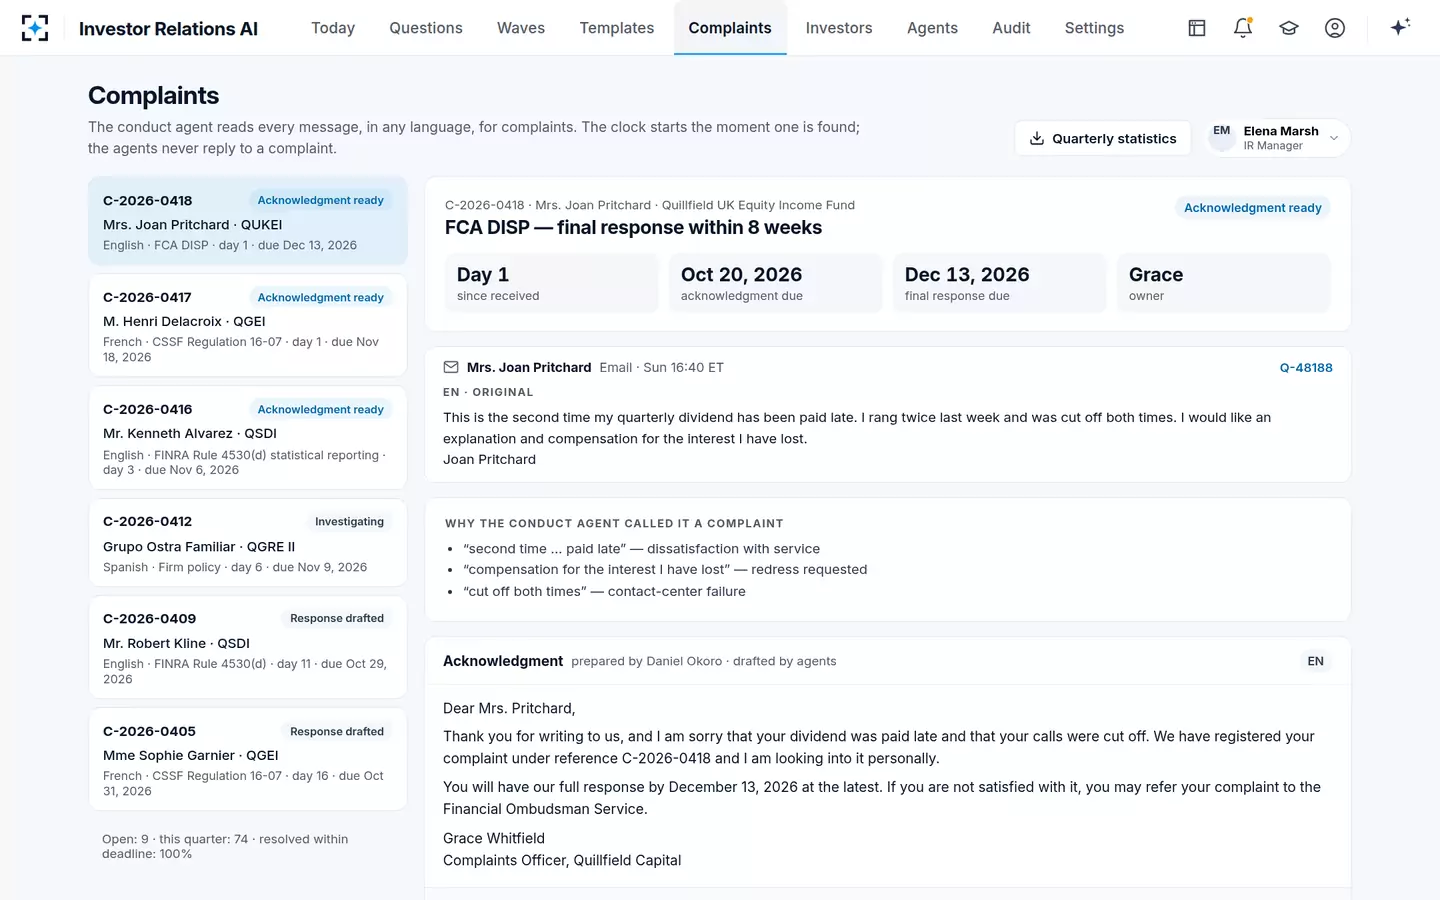Click the Investor Relations AI brand name
The height and width of the screenshot is (900, 1440).
pyautogui.click(x=168, y=29)
